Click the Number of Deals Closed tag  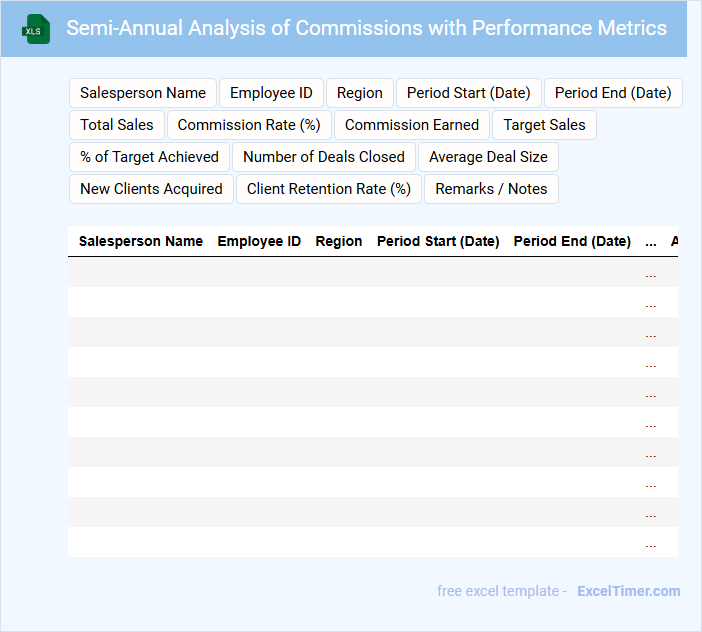324,157
